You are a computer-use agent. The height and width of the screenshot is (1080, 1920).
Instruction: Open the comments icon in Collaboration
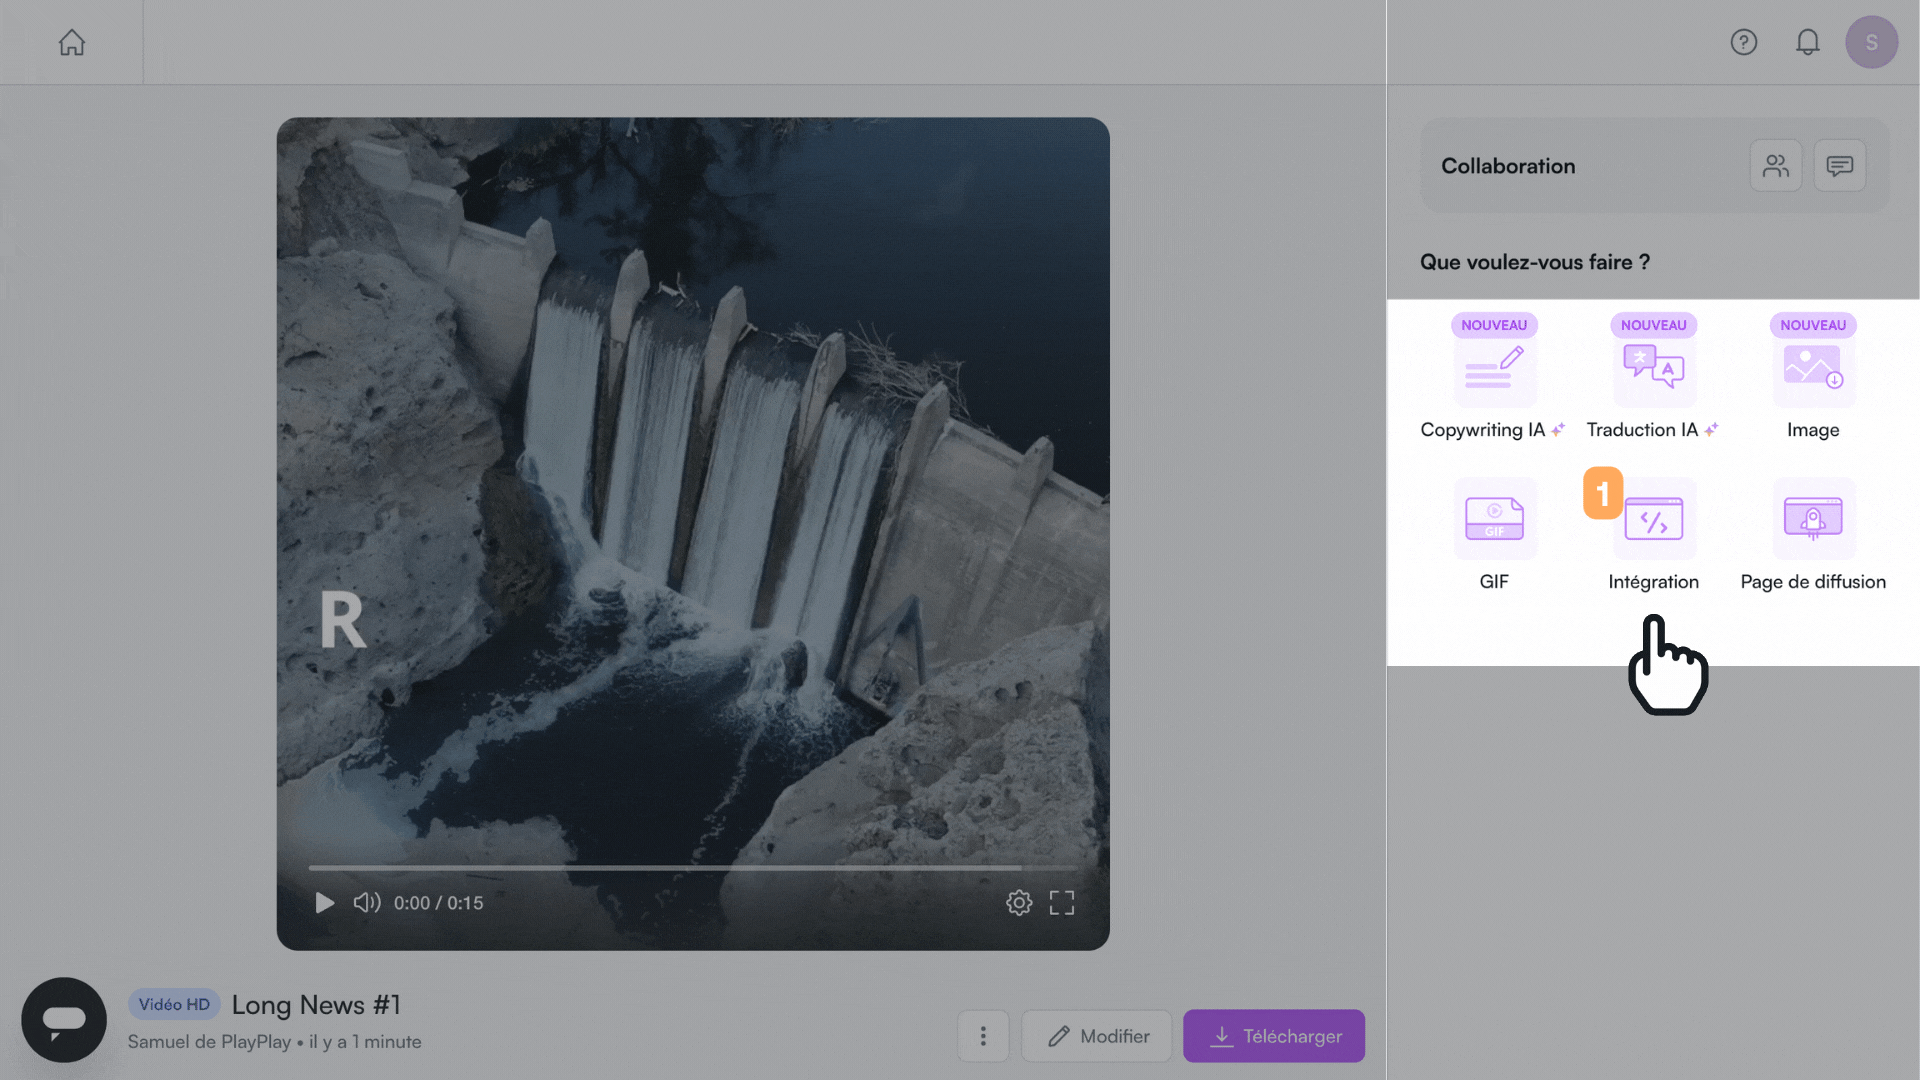[1840, 166]
